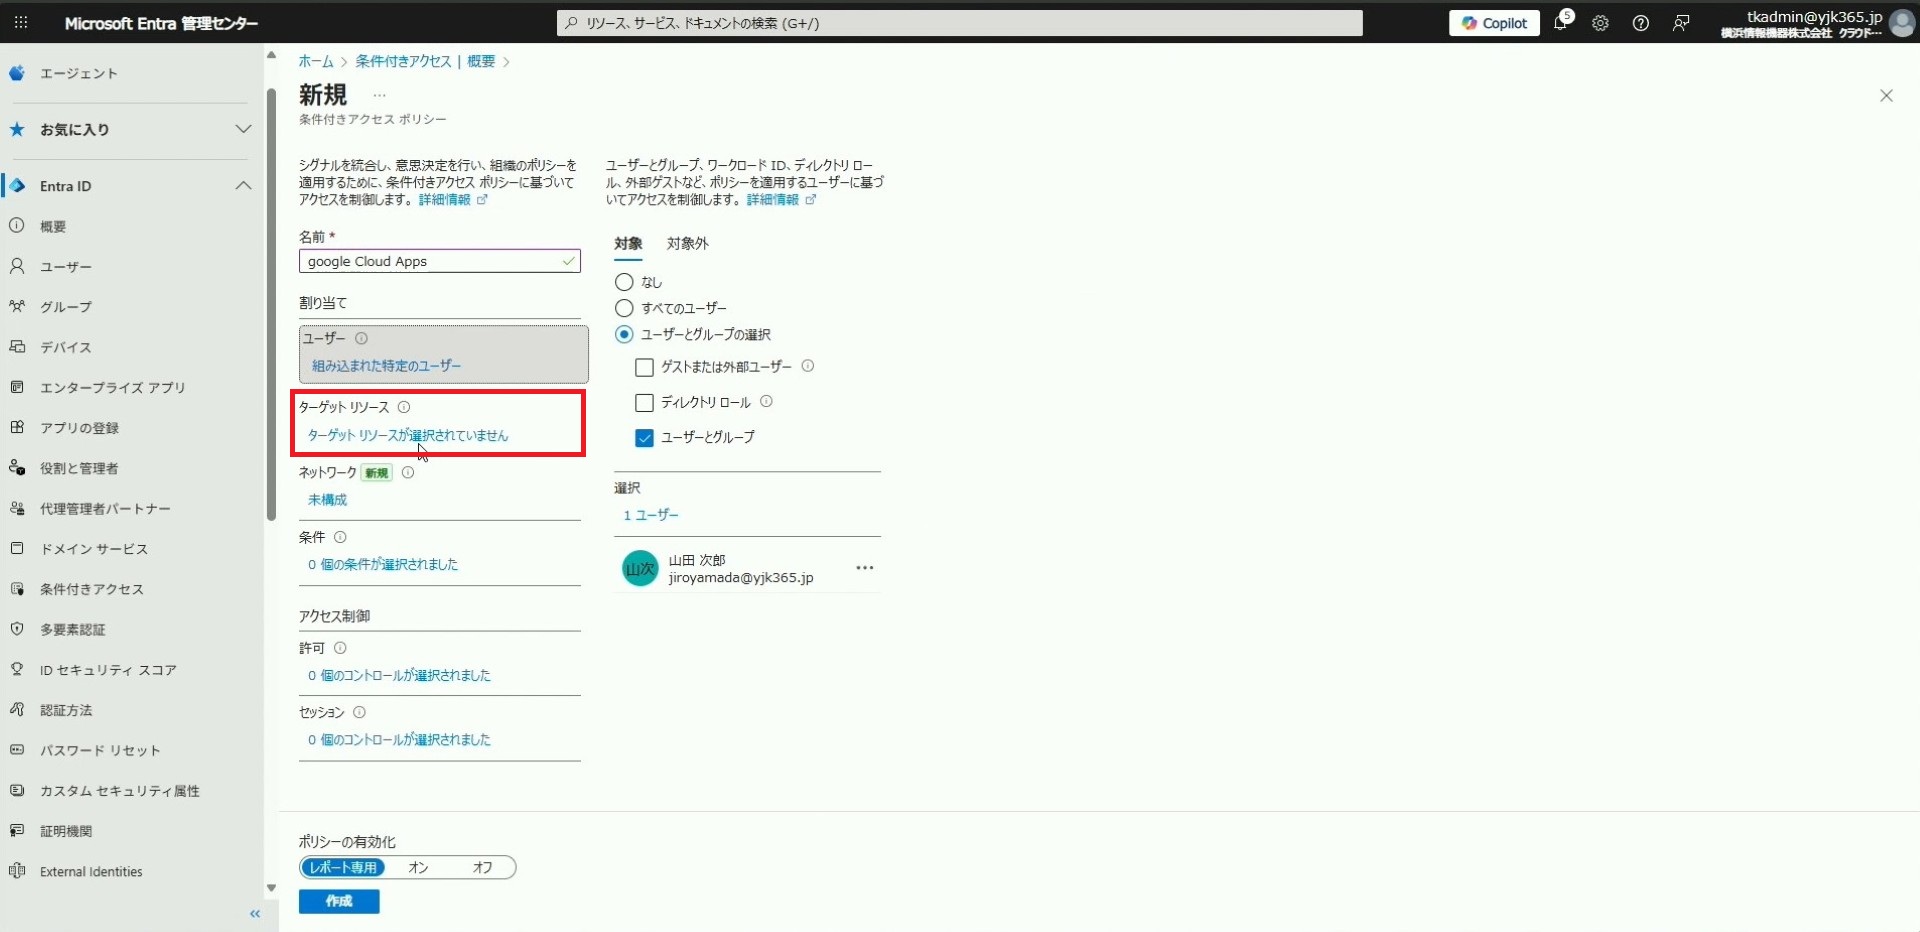Click ターゲット リソースが選択されていません link

click(408, 435)
